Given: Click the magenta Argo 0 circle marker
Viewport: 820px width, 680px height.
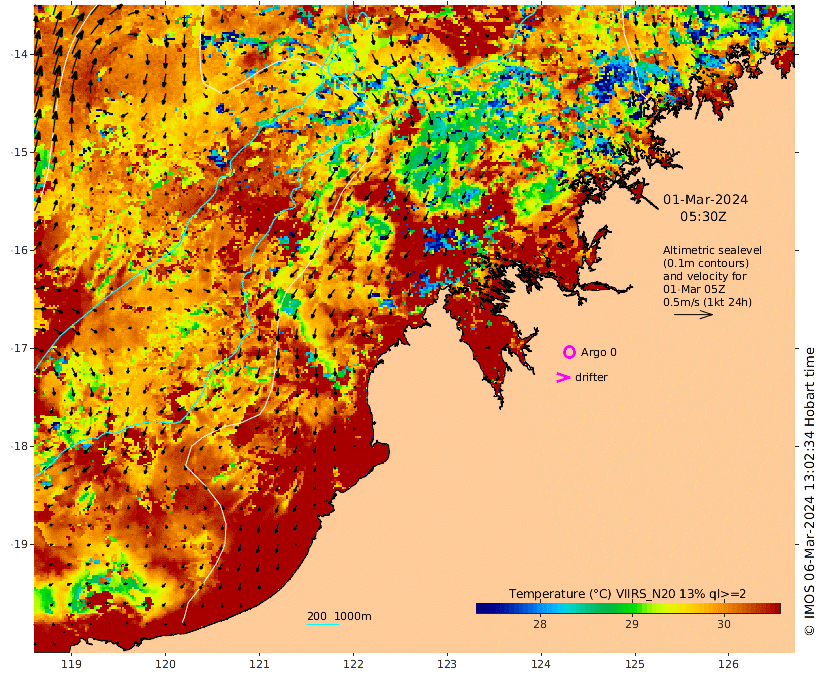Looking at the screenshot, I should (x=570, y=352).
